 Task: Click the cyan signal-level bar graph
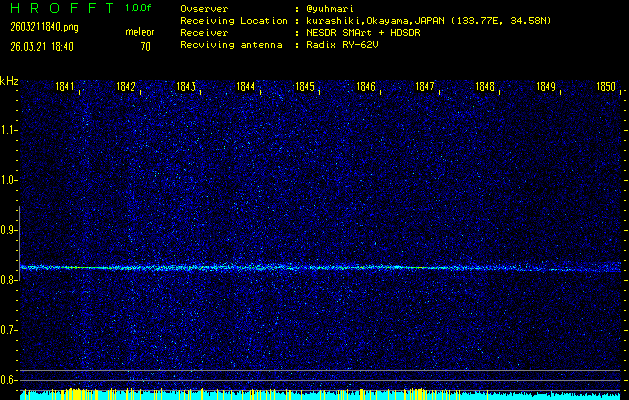[320, 395]
